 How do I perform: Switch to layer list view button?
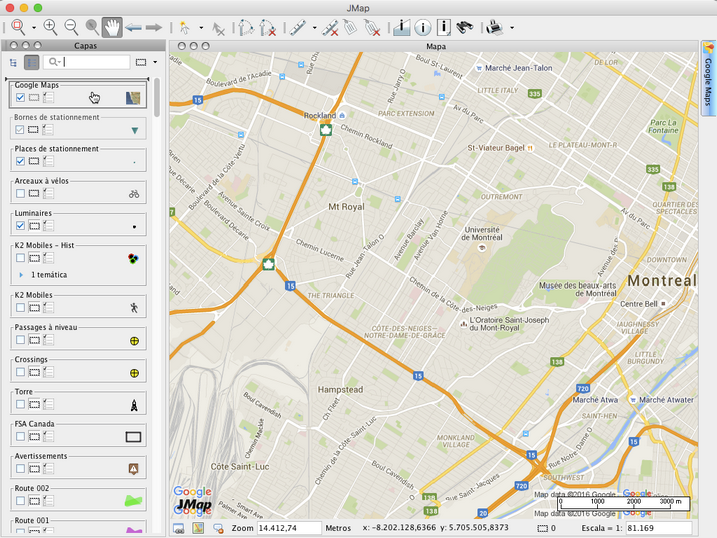tap(32, 62)
